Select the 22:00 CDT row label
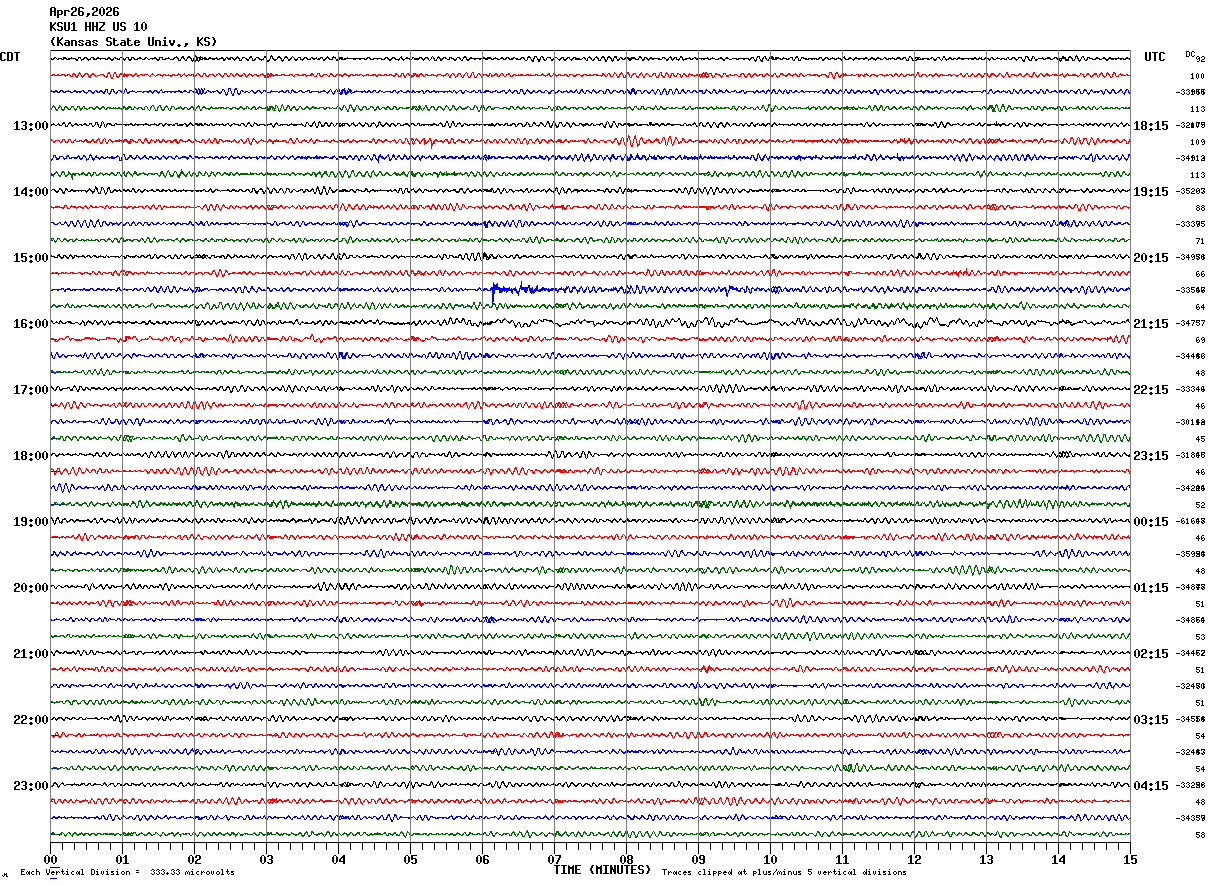 point(31,720)
